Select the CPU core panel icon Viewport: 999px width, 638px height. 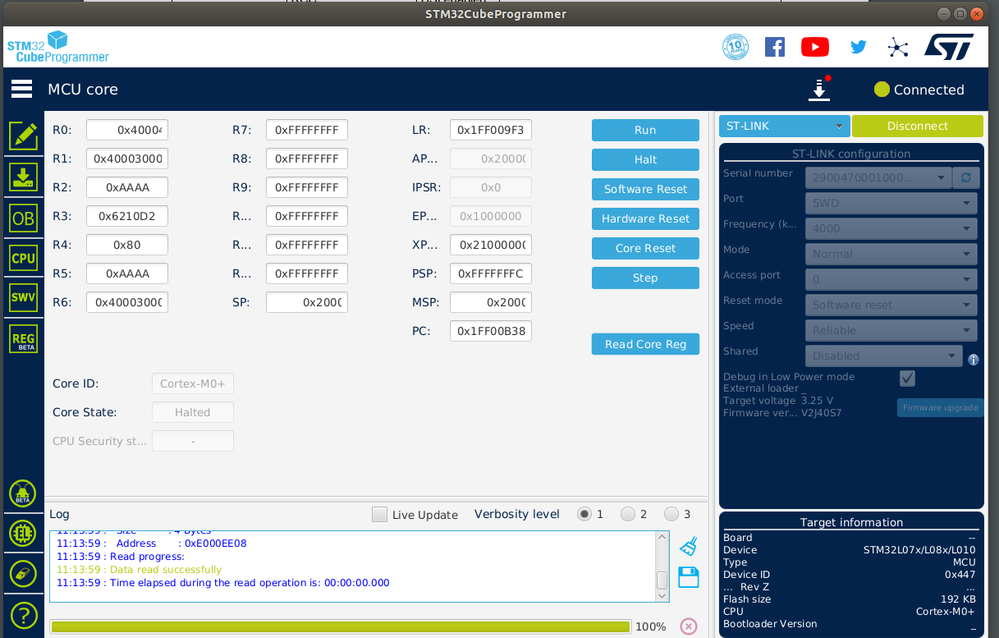[x=23, y=258]
